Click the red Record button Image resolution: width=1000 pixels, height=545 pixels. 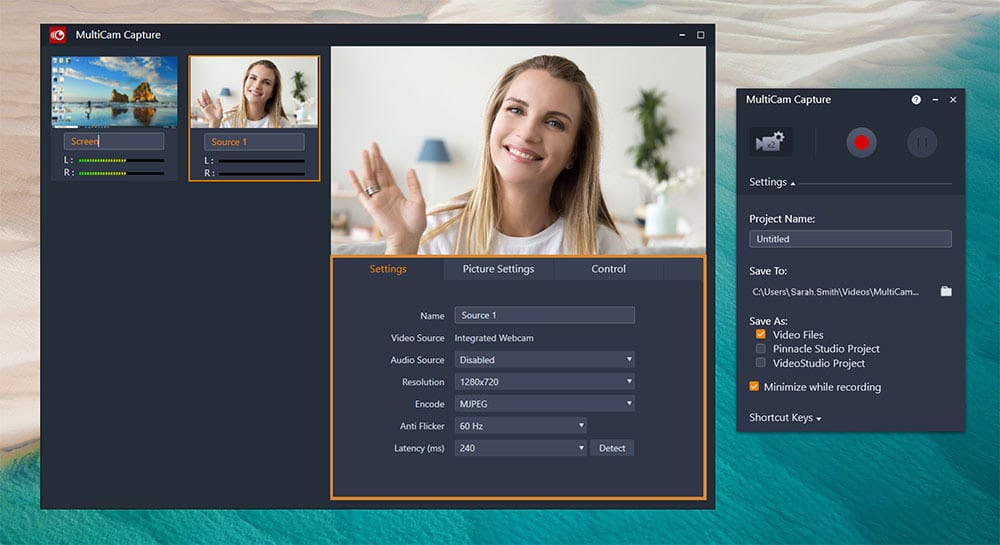click(x=861, y=142)
